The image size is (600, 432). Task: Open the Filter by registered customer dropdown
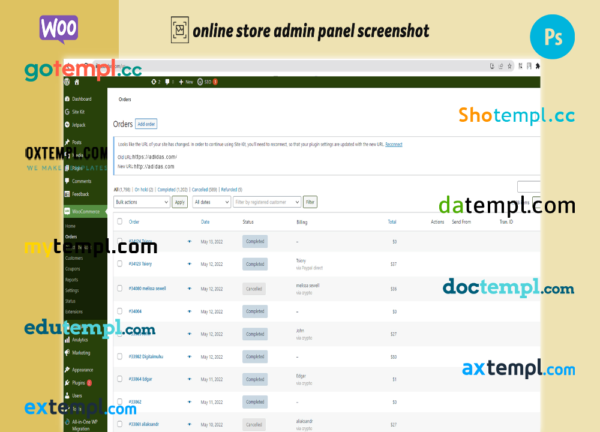click(267, 202)
